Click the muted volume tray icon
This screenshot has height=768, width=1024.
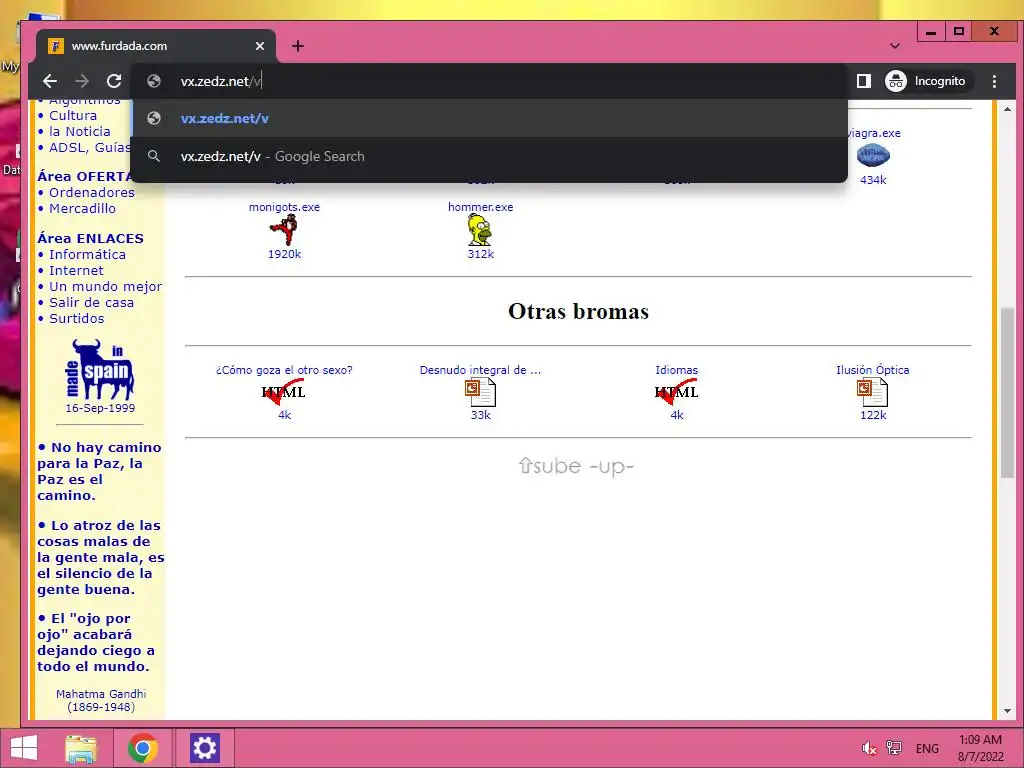click(868, 748)
